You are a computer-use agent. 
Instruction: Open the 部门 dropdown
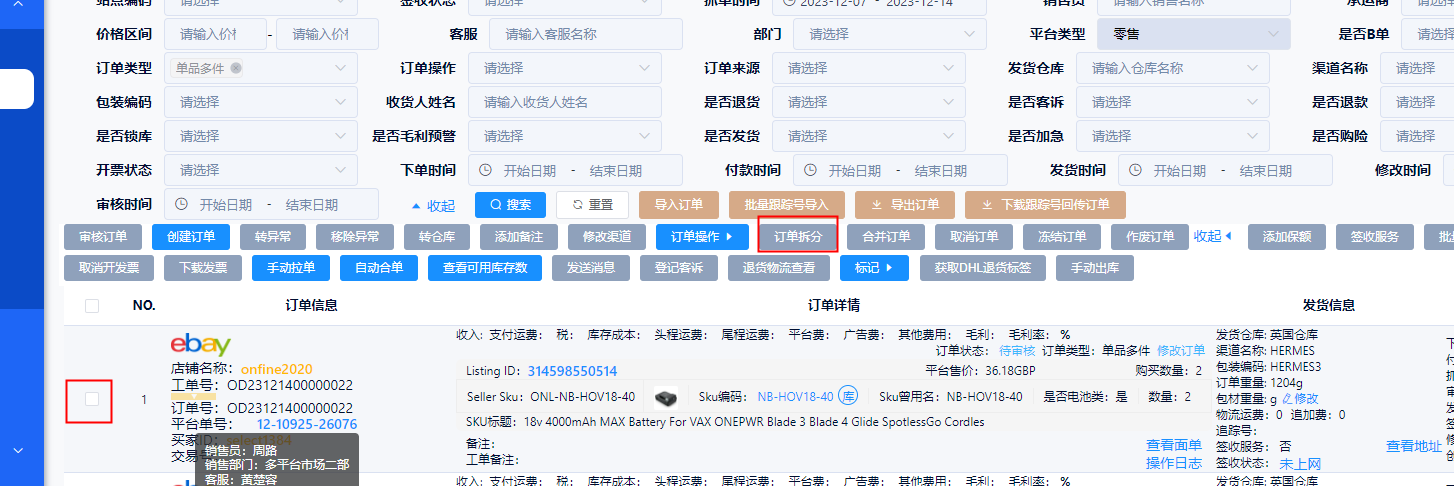[x=890, y=34]
